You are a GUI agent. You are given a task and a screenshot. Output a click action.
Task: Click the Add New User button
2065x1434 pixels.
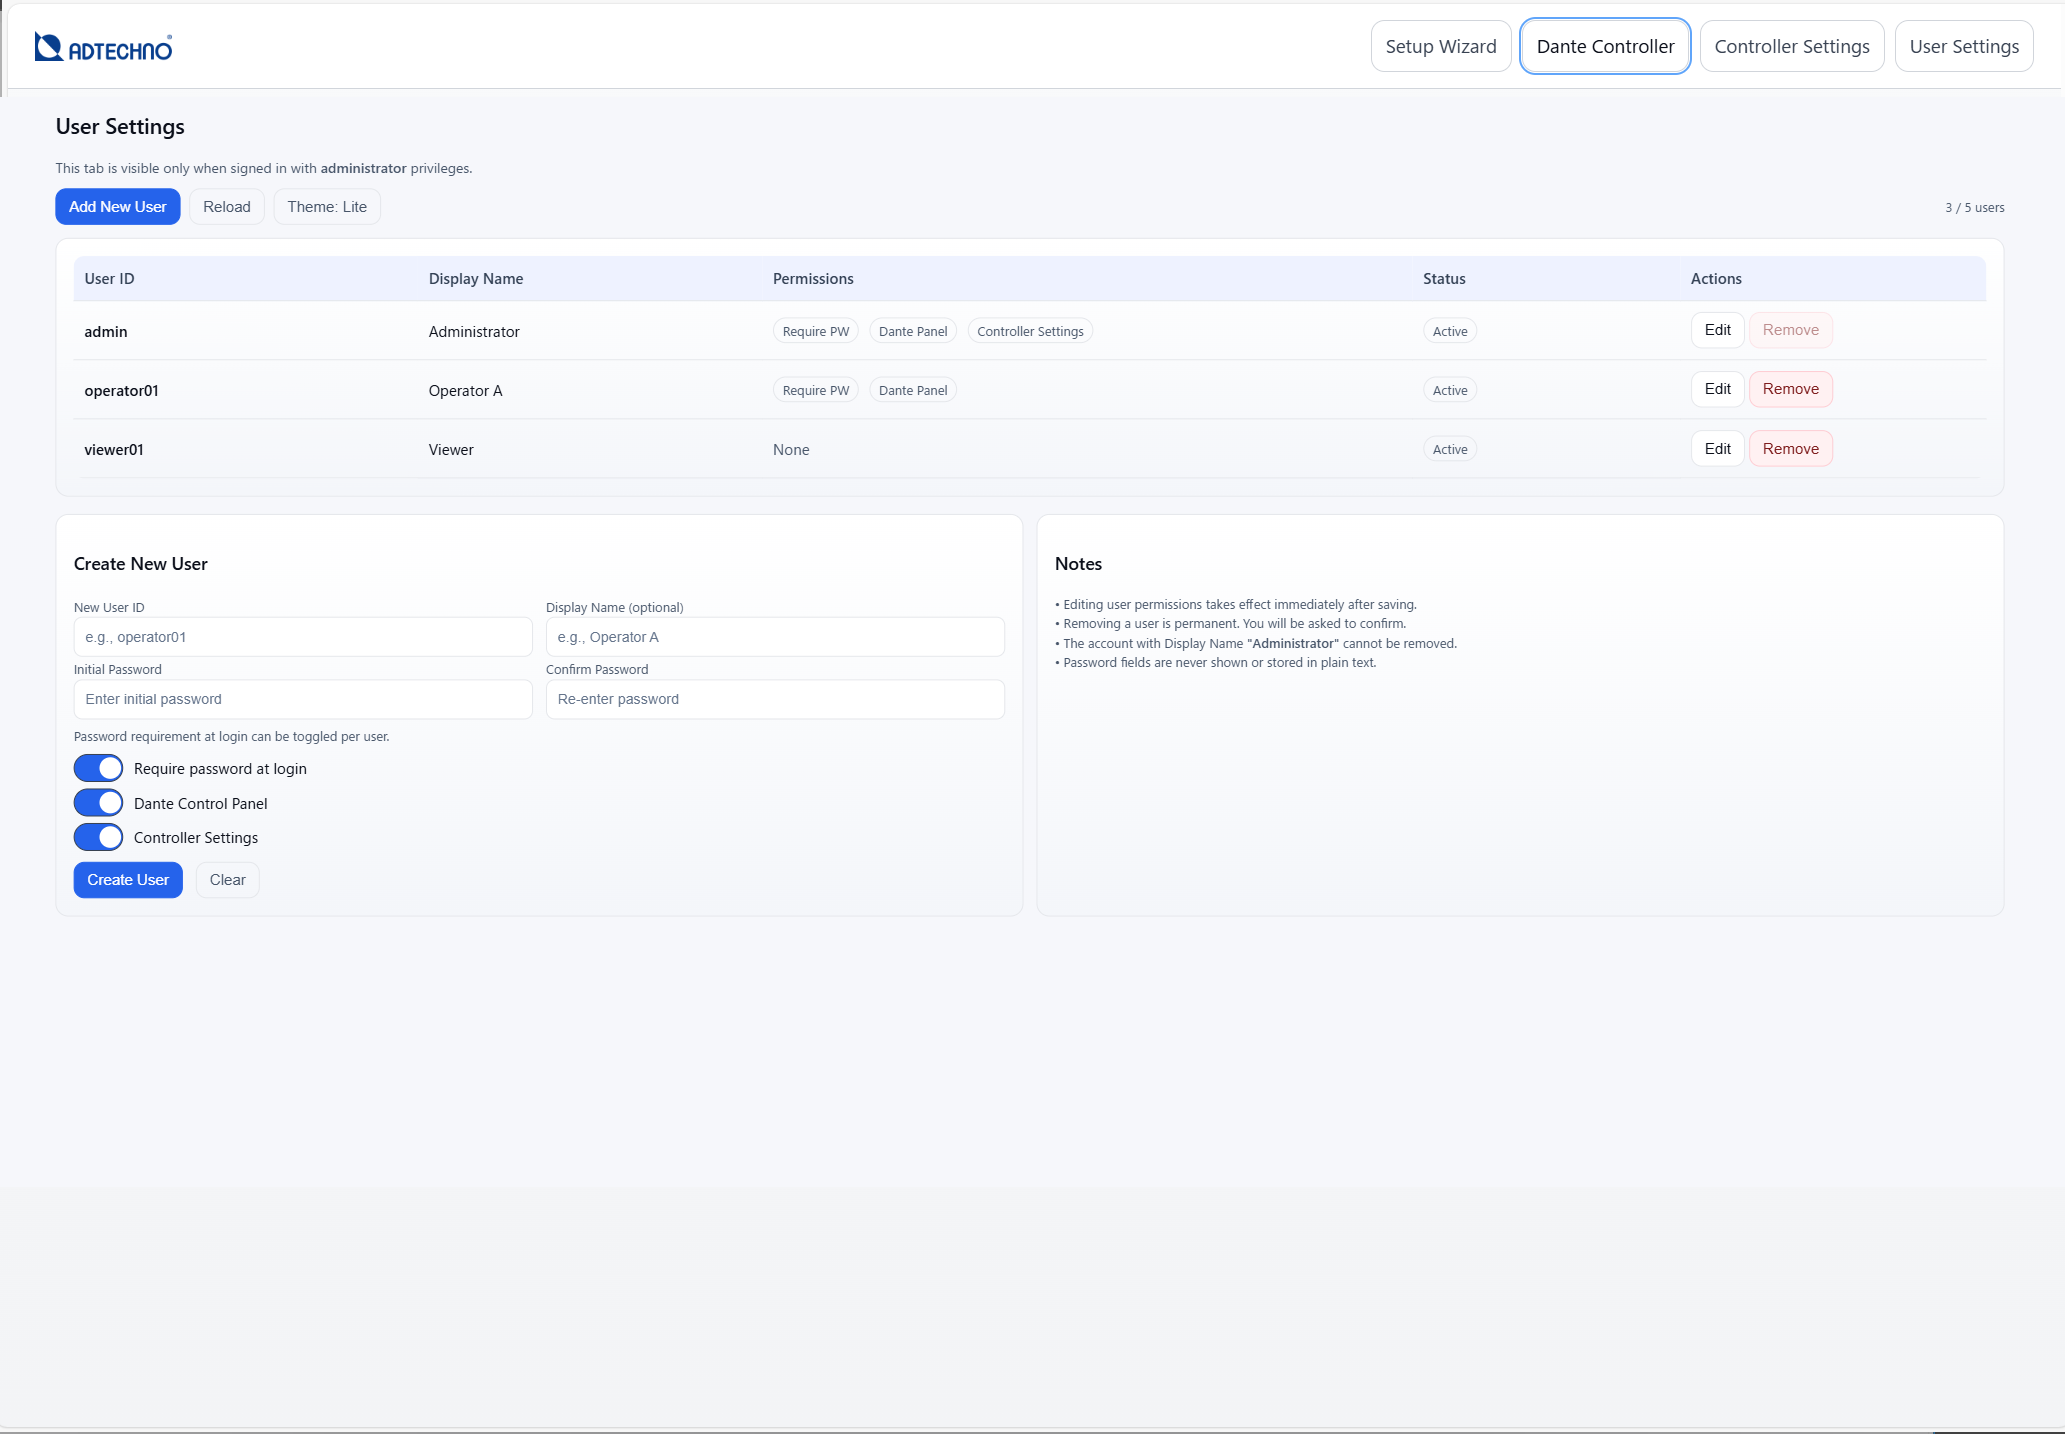pyautogui.click(x=117, y=207)
